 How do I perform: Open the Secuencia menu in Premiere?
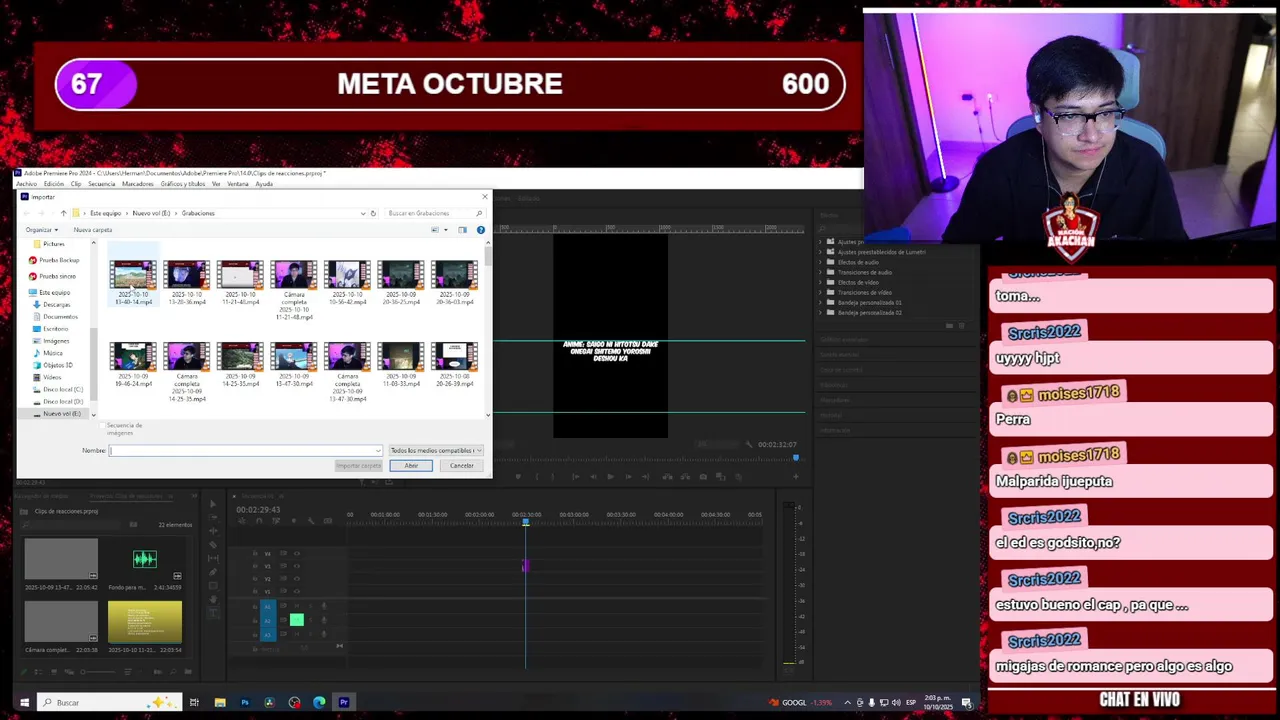pyautogui.click(x=101, y=184)
